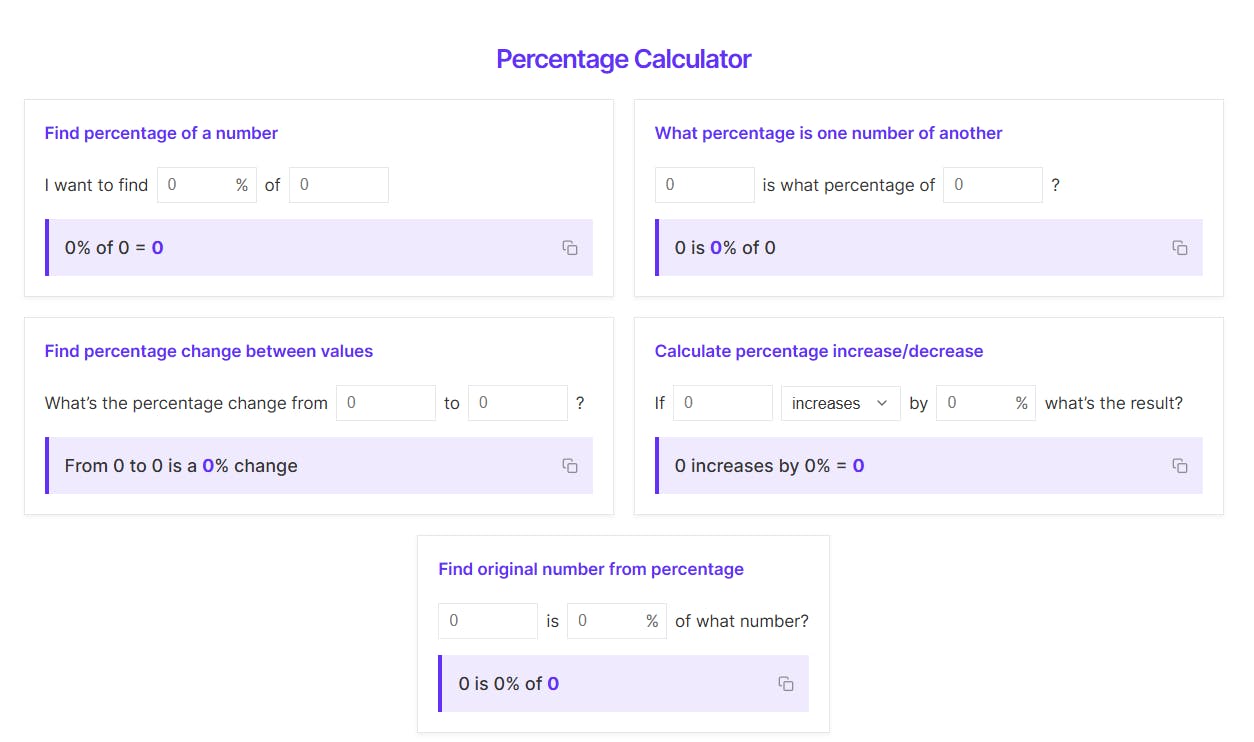Click the 'Percentage Calculator' heading
This screenshot has height=742, width=1254.
624,59
